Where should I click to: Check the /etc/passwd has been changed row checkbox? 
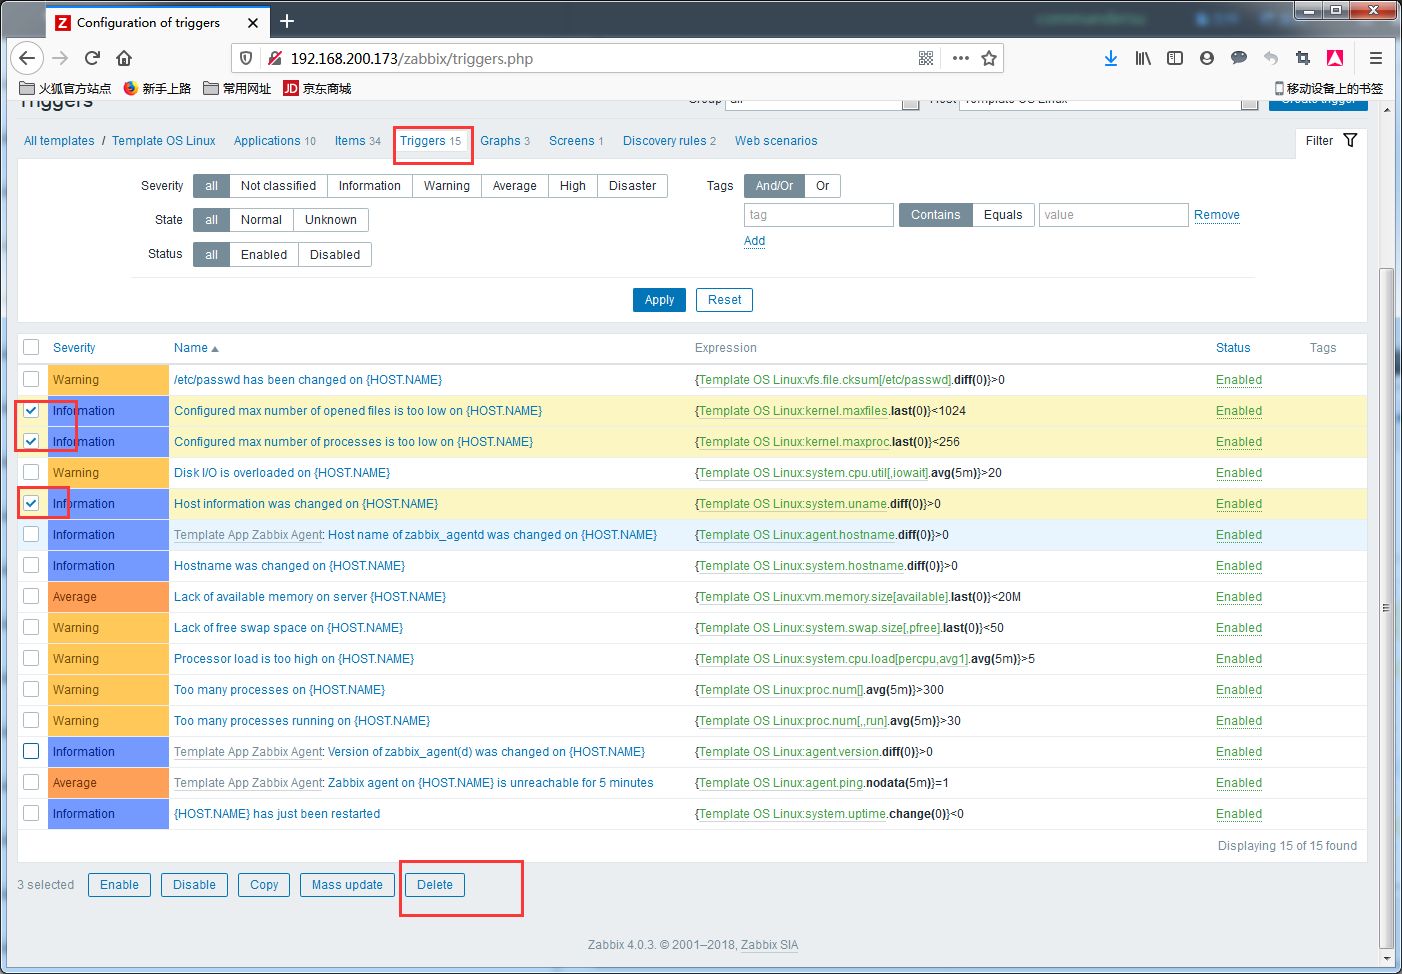point(31,379)
